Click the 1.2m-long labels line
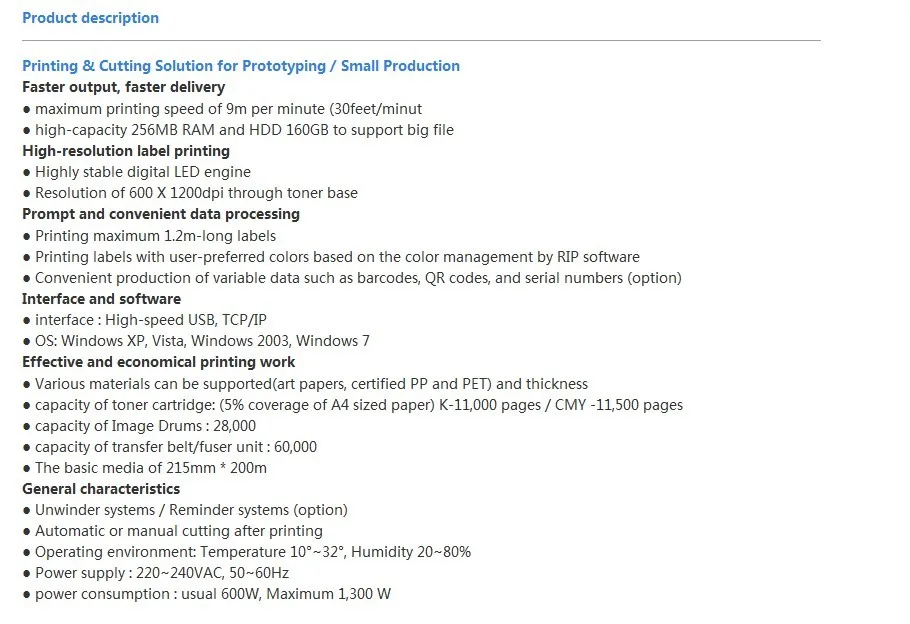Image resolution: width=910 pixels, height=624 pixels. click(149, 236)
